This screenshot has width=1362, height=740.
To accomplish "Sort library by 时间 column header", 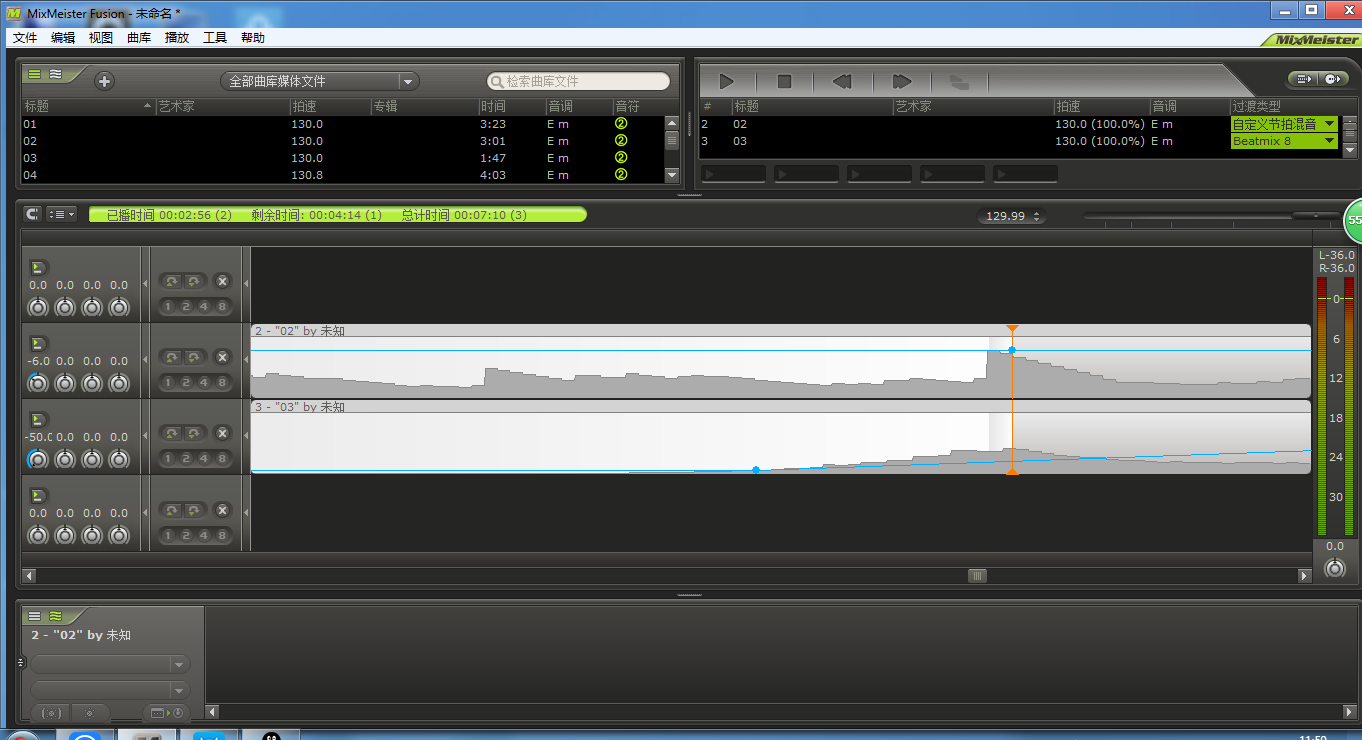I will [511, 106].
